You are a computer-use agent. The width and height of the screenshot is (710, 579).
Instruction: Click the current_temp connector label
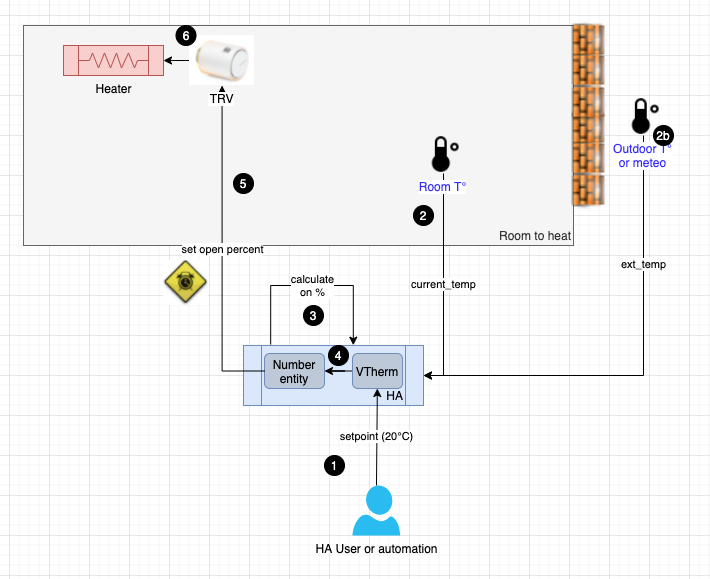click(x=443, y=285)
